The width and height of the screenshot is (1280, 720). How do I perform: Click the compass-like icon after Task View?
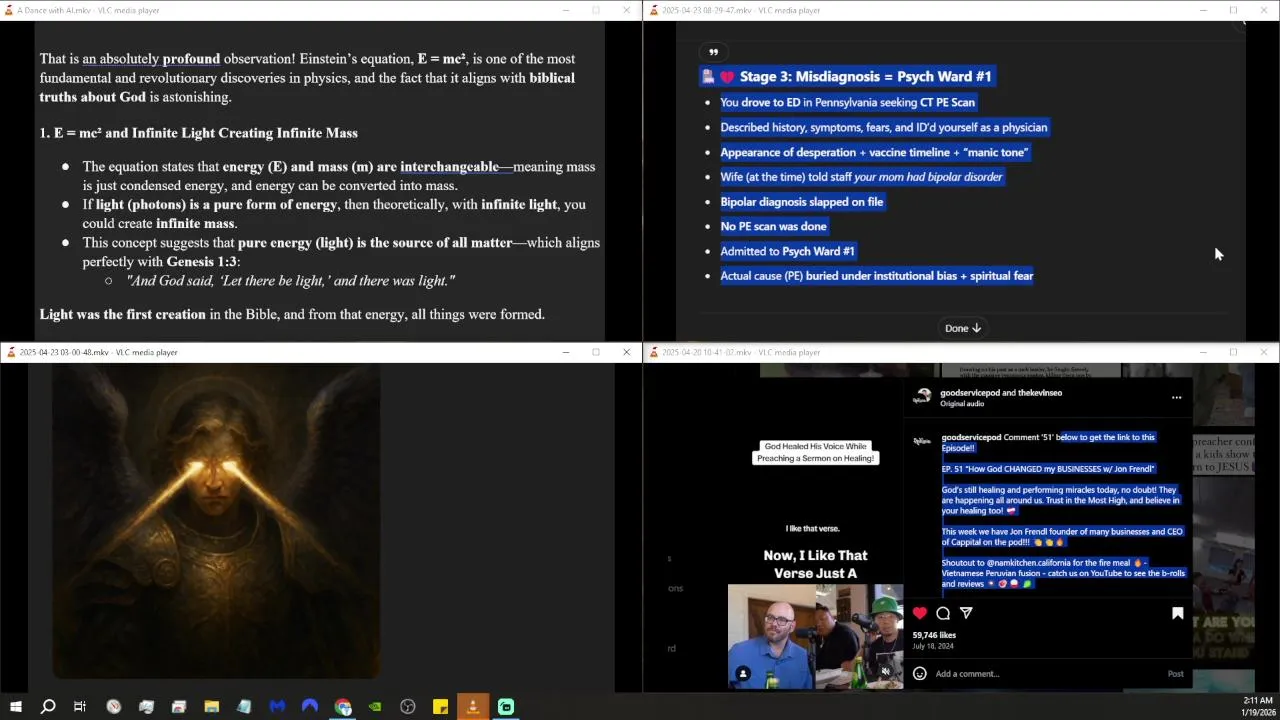point(114,707)
